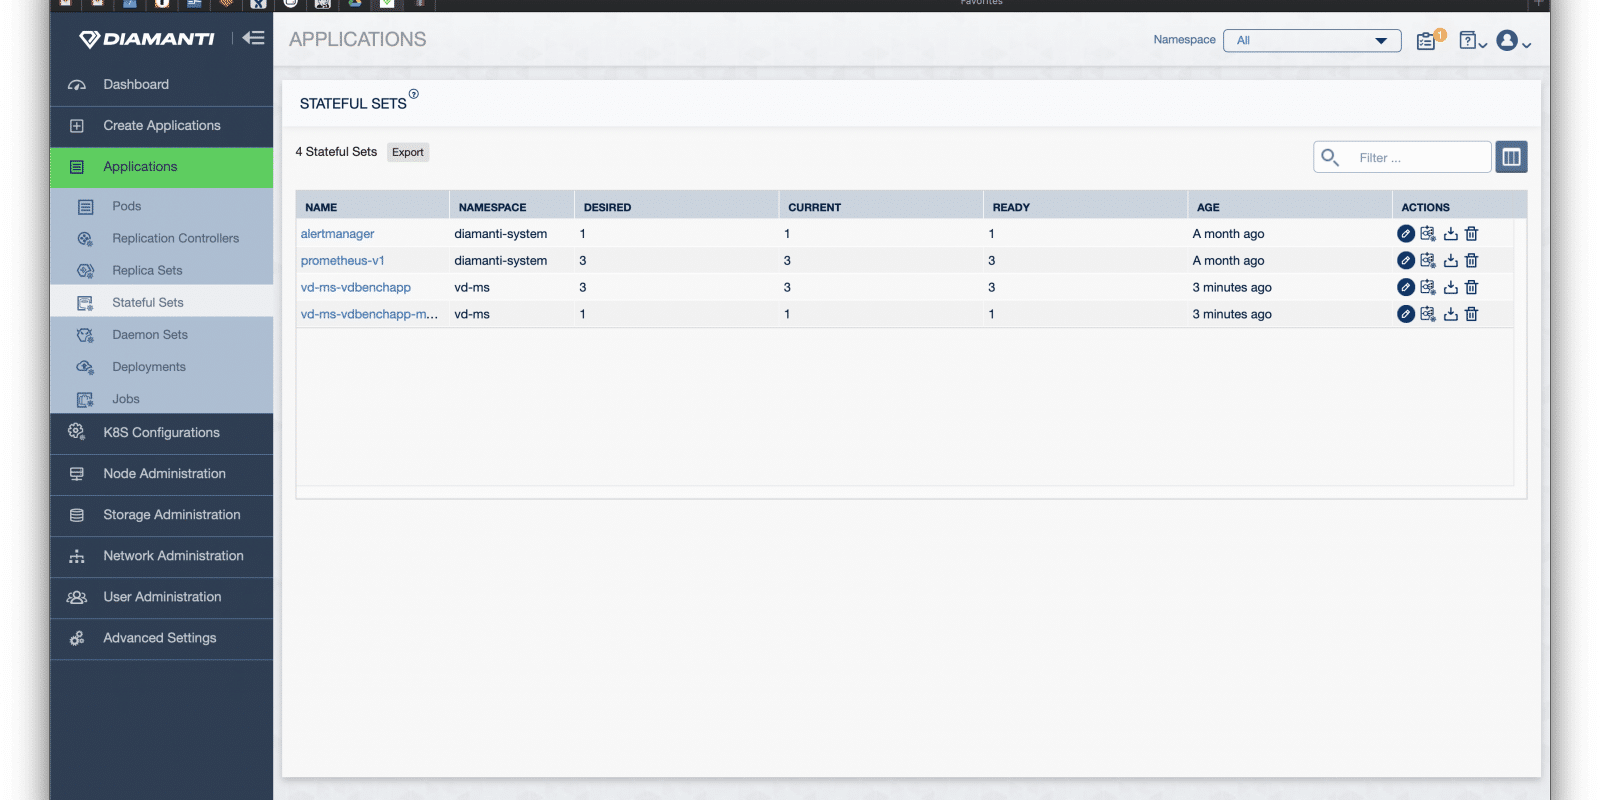This screenshot has height=800, width=1600.
Task: Open Daemon Sets in the sidebar
Action: point(161,334)
